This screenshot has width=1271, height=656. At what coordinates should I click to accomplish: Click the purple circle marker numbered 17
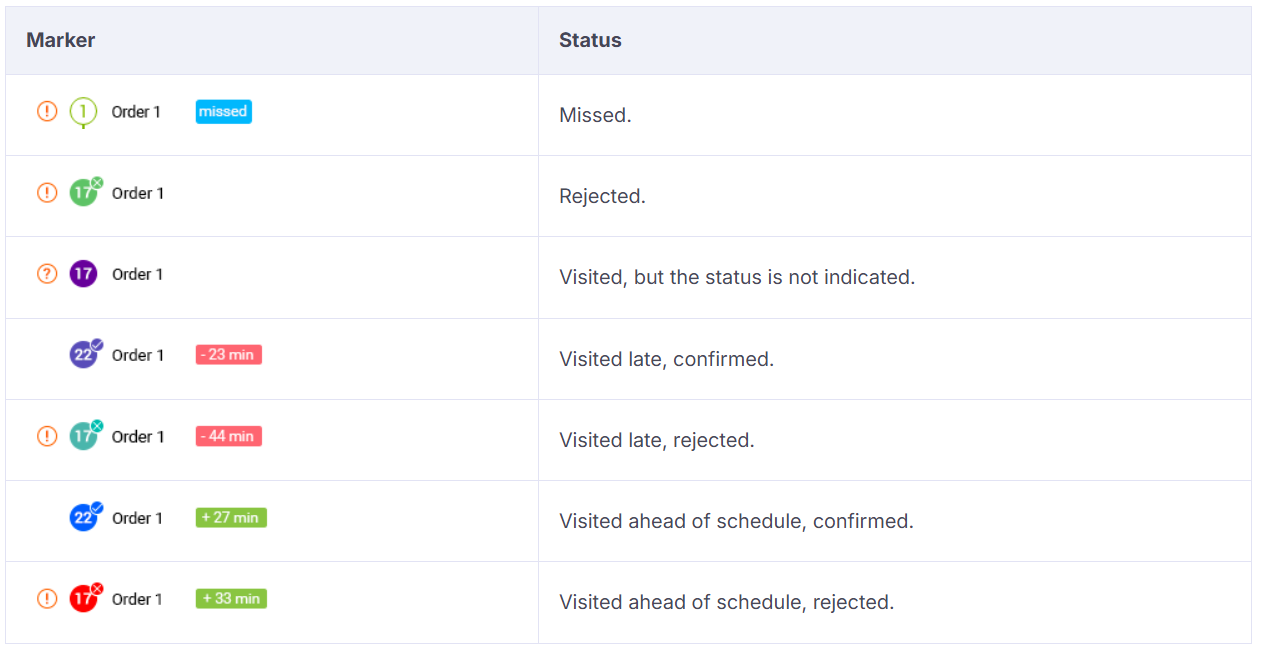(83, 274)
